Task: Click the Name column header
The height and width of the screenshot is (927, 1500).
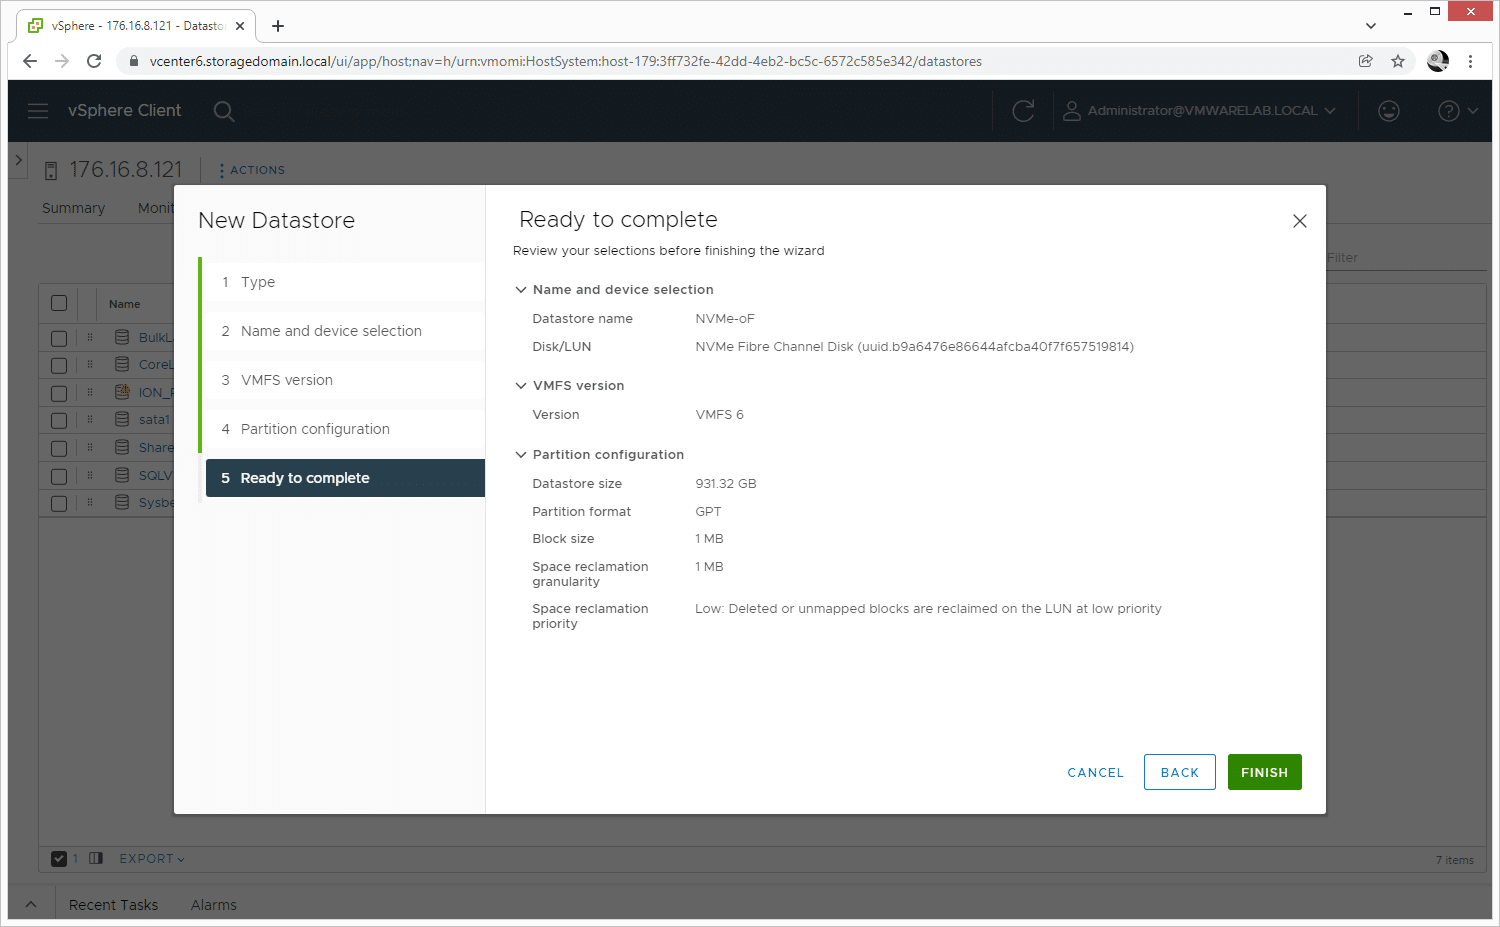Action: pyautogui.click(x=125, y=304)
